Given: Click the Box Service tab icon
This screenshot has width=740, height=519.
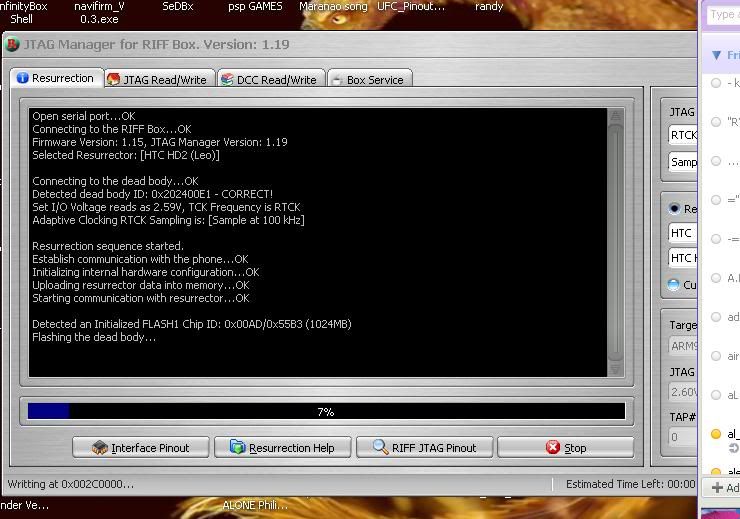Looking at the screenshot, I should click(337, 80).
